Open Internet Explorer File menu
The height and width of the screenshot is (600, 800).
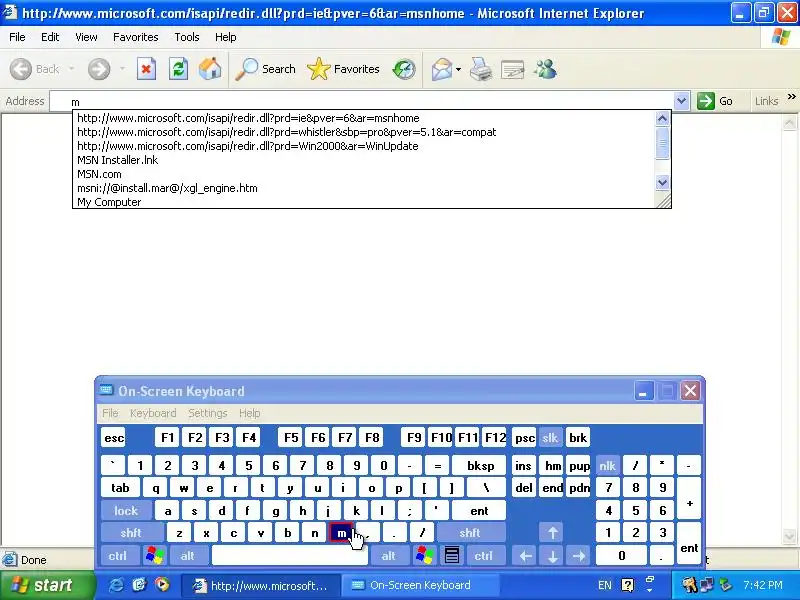click(17, 37)
